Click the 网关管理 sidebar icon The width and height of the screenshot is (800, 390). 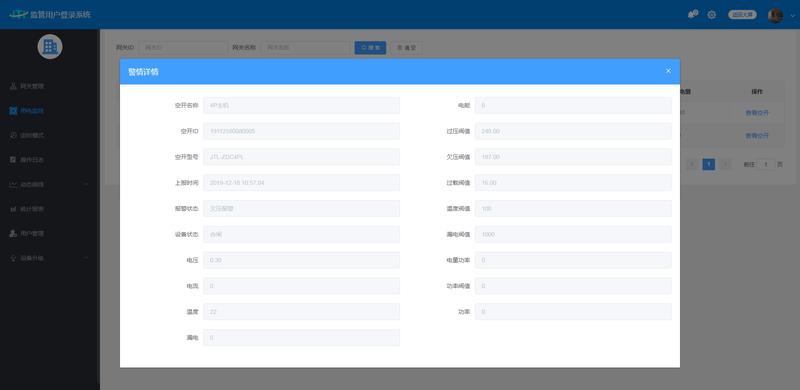pos(13,86)
